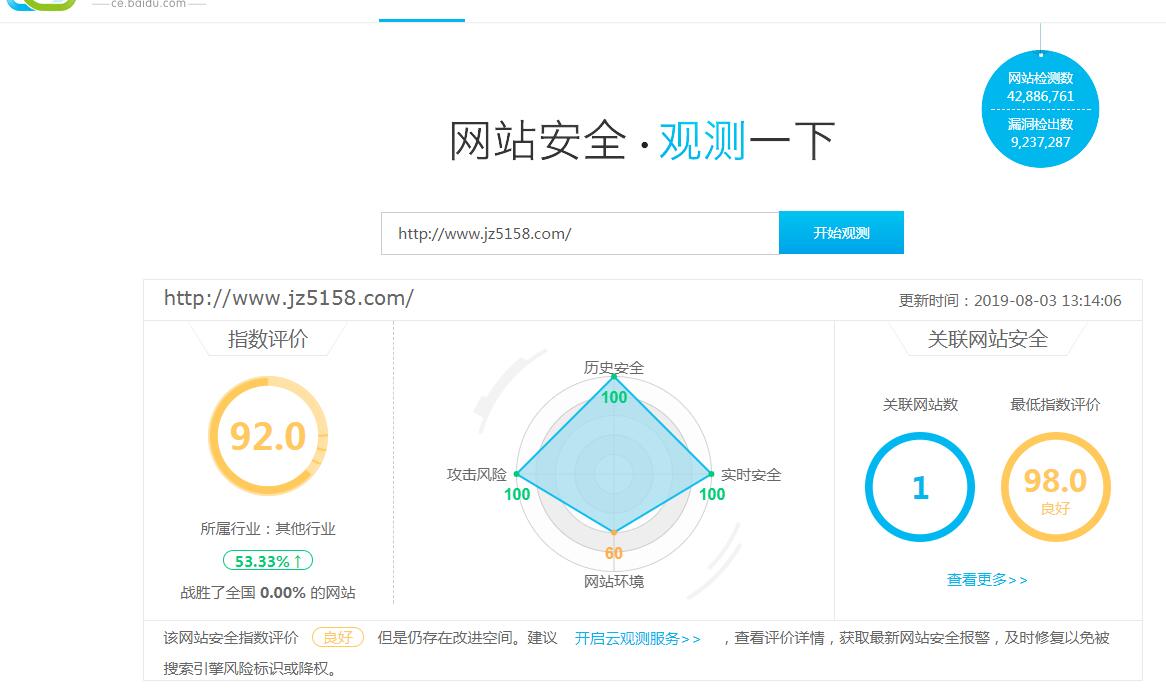Click the 战胜了全国 0.00% 的网站 text
The image size is (1166, 690).
click(x=268, y=593)
